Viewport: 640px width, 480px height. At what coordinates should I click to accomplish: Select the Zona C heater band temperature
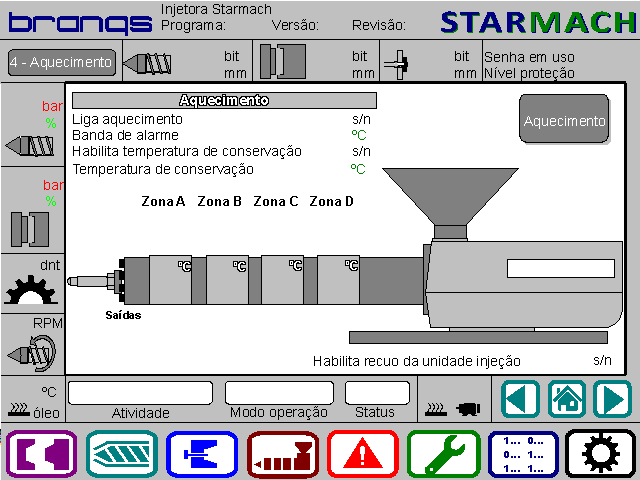282,280
